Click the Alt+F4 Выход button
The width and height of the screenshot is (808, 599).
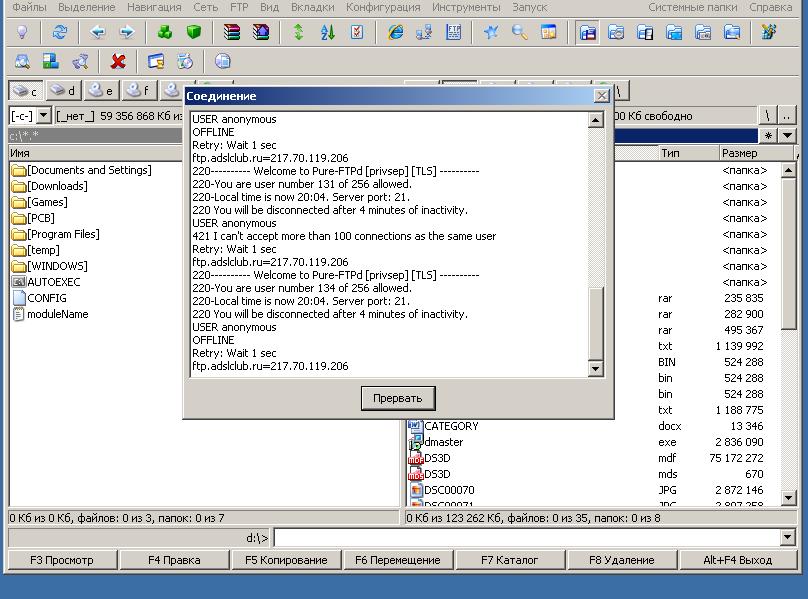click(737, 560)
